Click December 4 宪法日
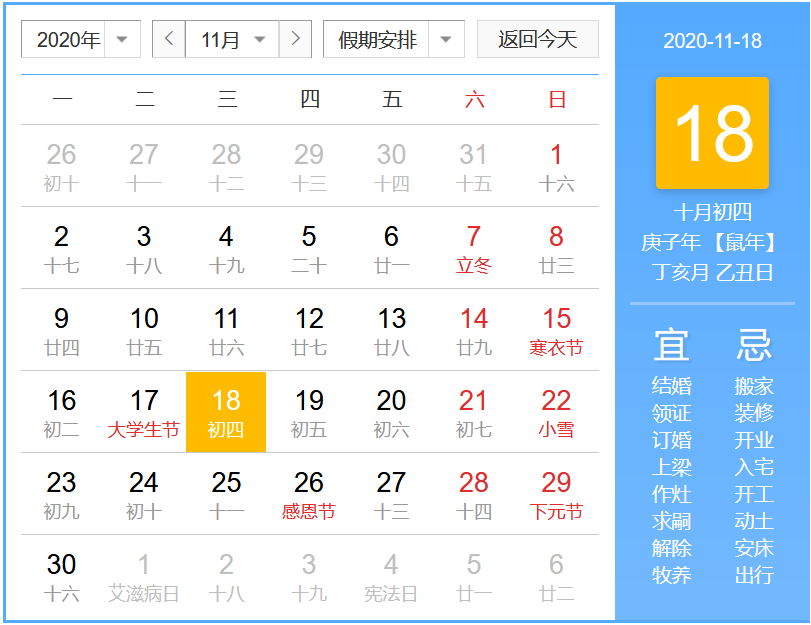This screenshot has width=811, height=625. 391,576
